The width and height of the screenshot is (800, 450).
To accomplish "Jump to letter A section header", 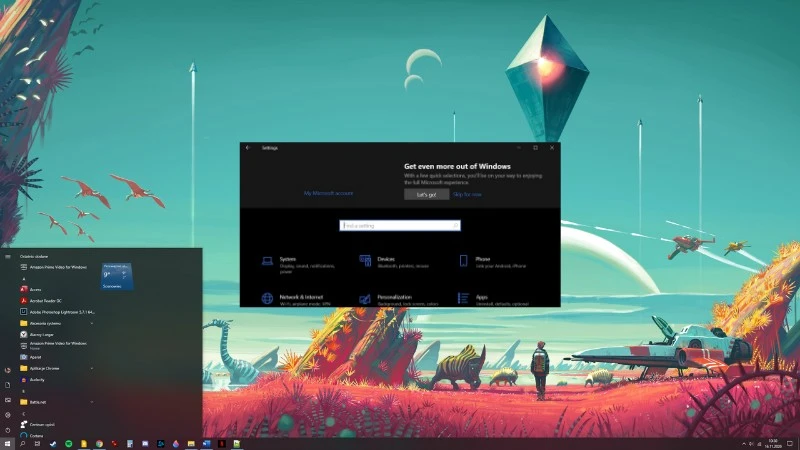I will coord(23,279).
